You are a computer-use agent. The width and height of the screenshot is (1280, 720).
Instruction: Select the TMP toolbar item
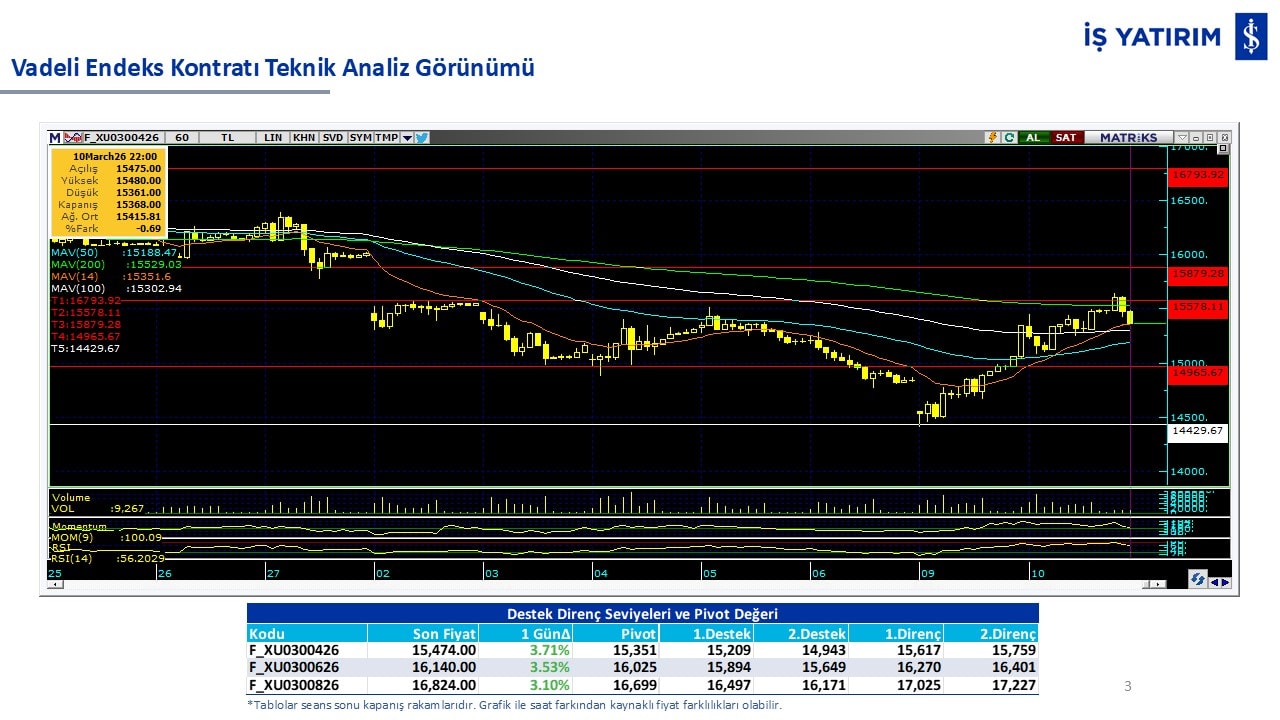(x=386, y=138)
